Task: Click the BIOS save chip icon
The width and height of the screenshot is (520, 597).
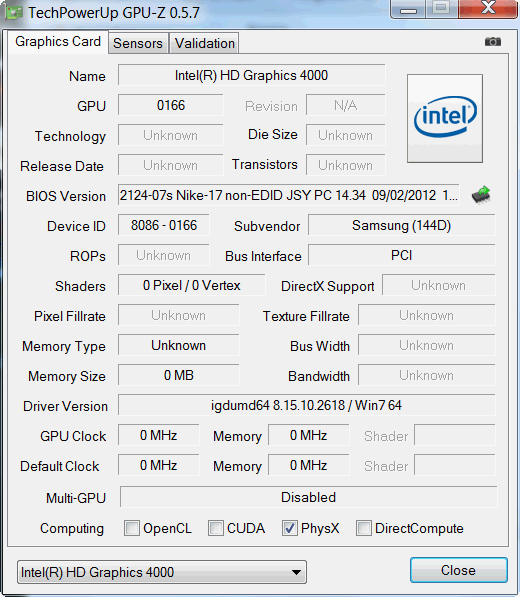Action: click(x=481, y=195)
